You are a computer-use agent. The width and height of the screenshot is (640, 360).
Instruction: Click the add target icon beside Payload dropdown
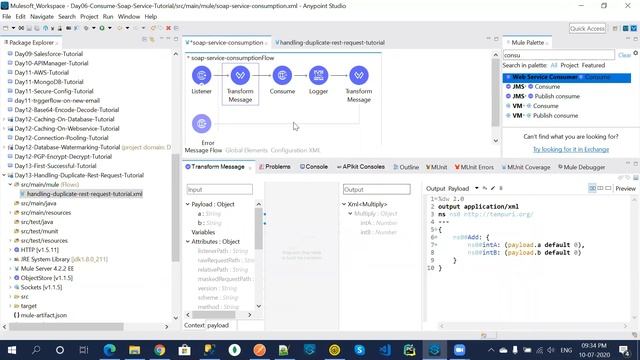pos(484,188)
